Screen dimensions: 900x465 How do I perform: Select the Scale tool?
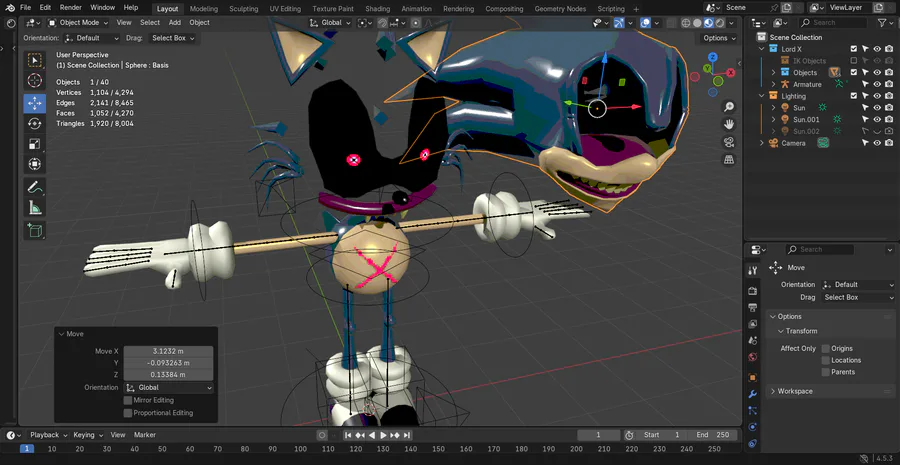(34, 144)
